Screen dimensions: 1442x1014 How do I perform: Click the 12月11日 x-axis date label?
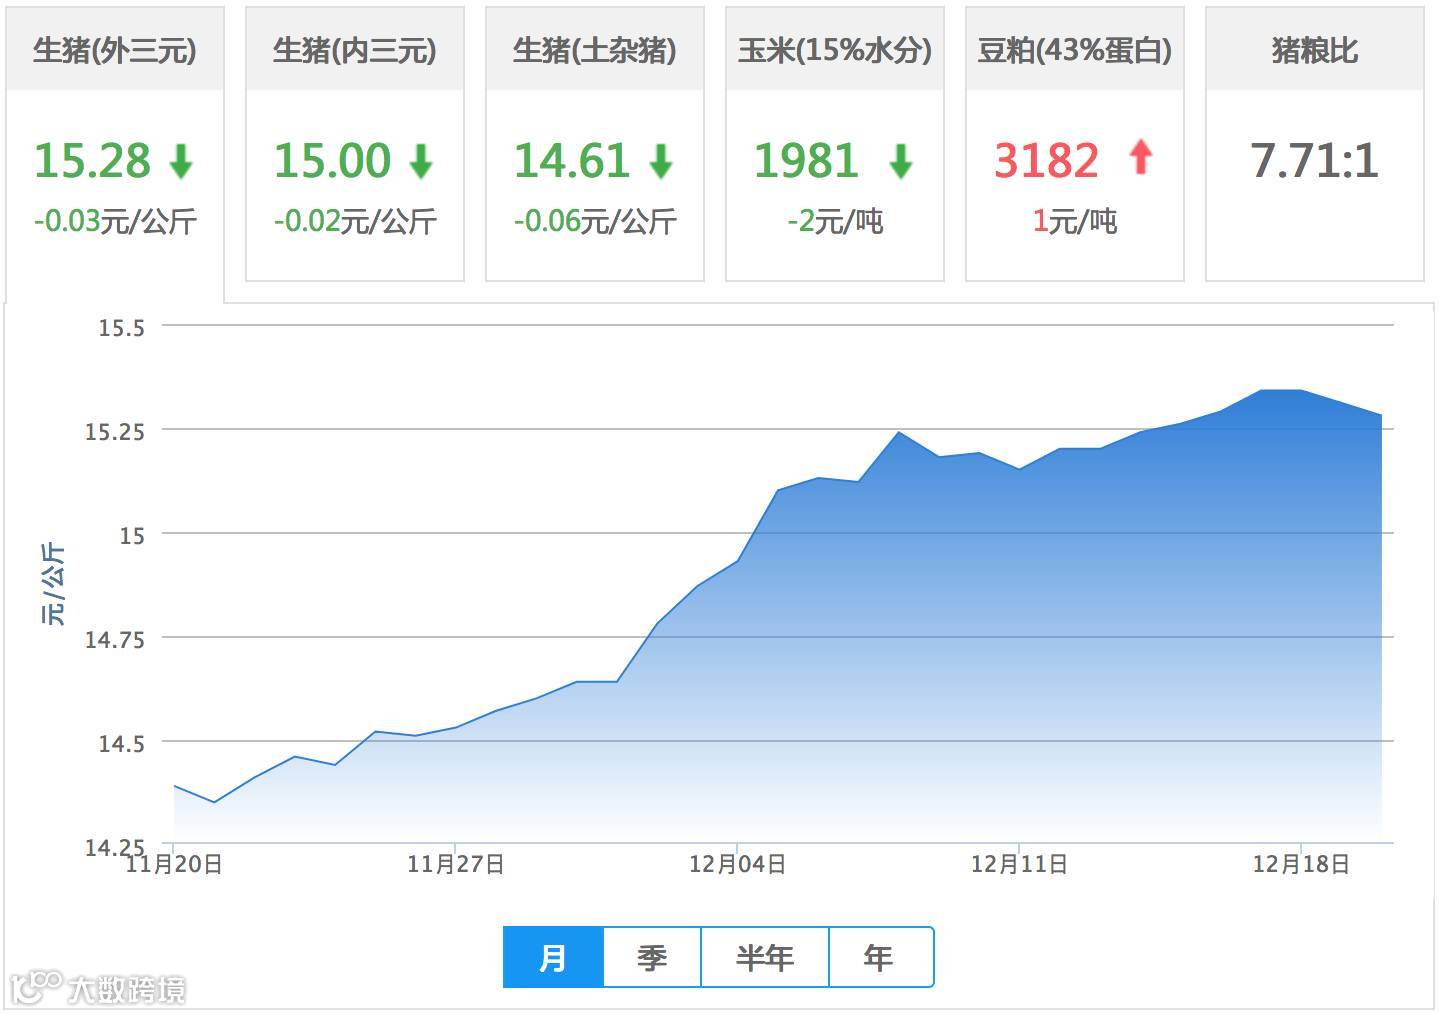pyautogui.click(x=1020, y=864)
